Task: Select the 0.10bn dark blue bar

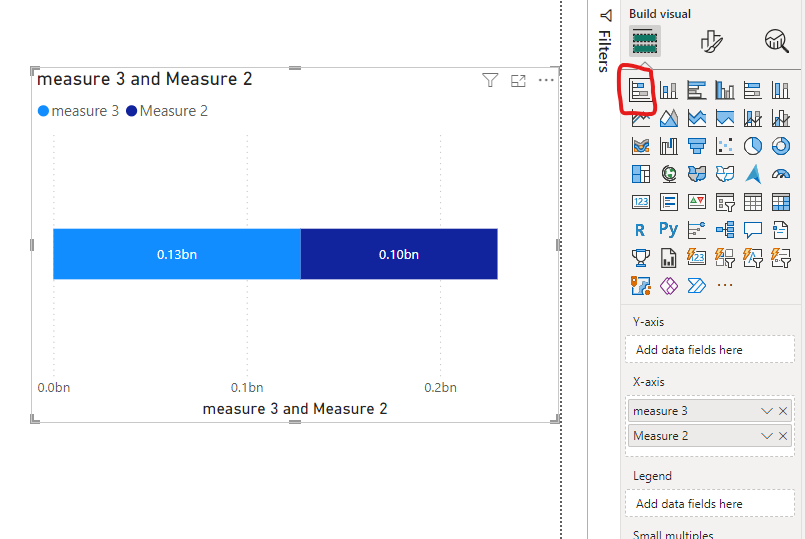Action: pyautogui.click(x=399, y=254)
